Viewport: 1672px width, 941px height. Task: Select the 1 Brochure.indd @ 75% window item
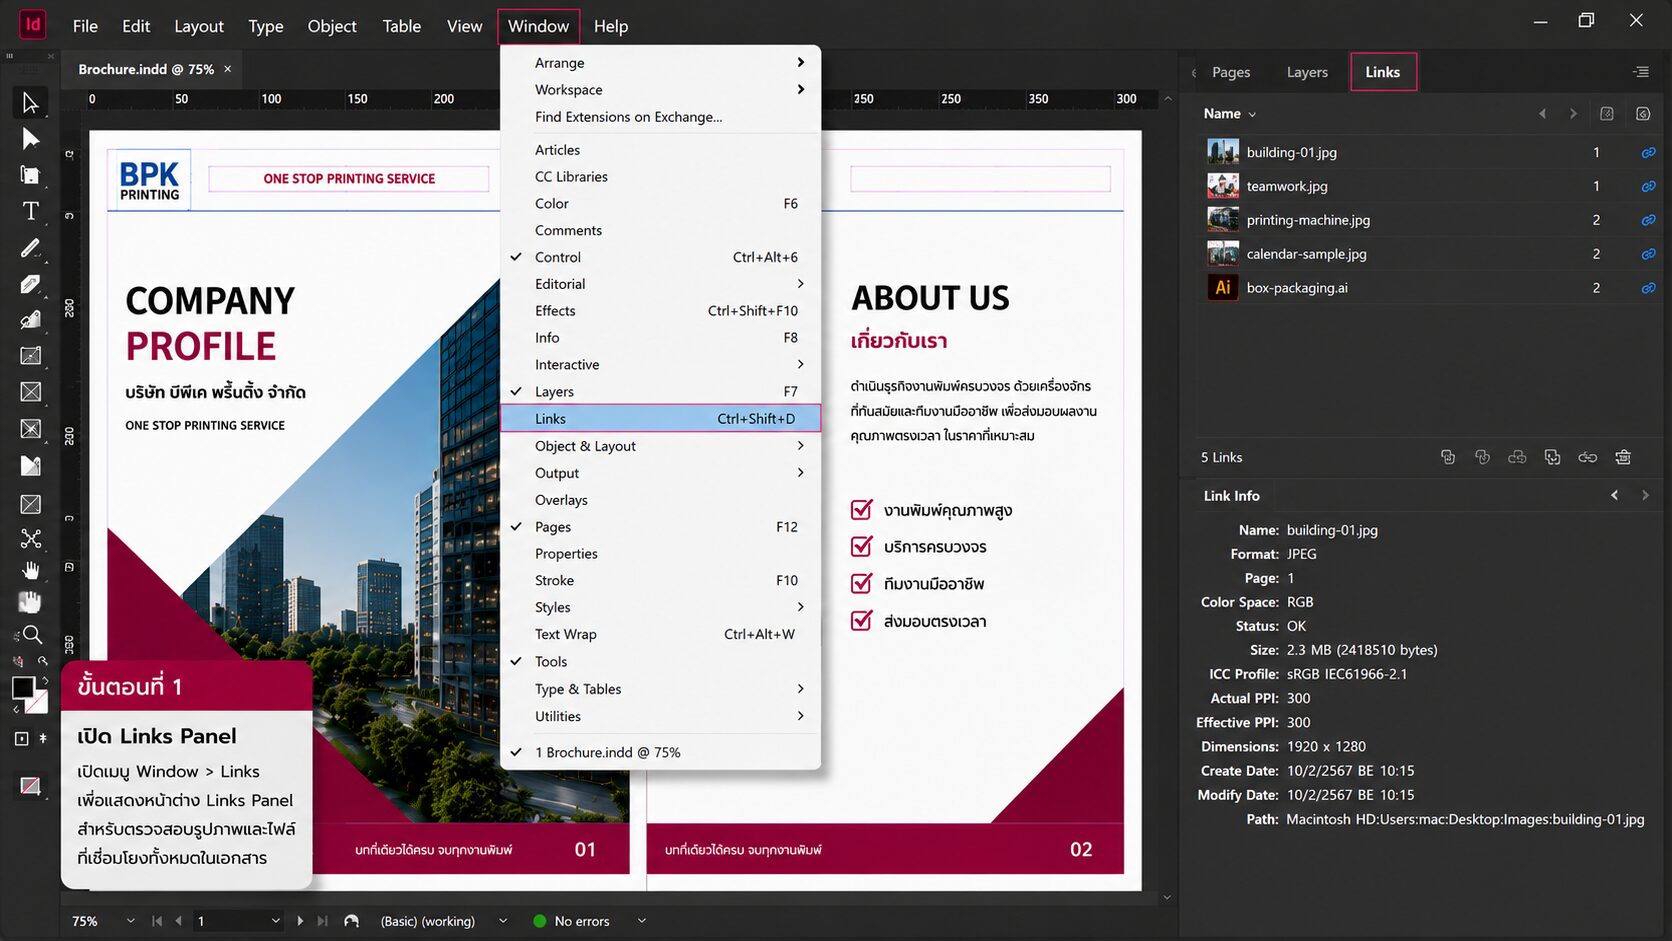660,752
